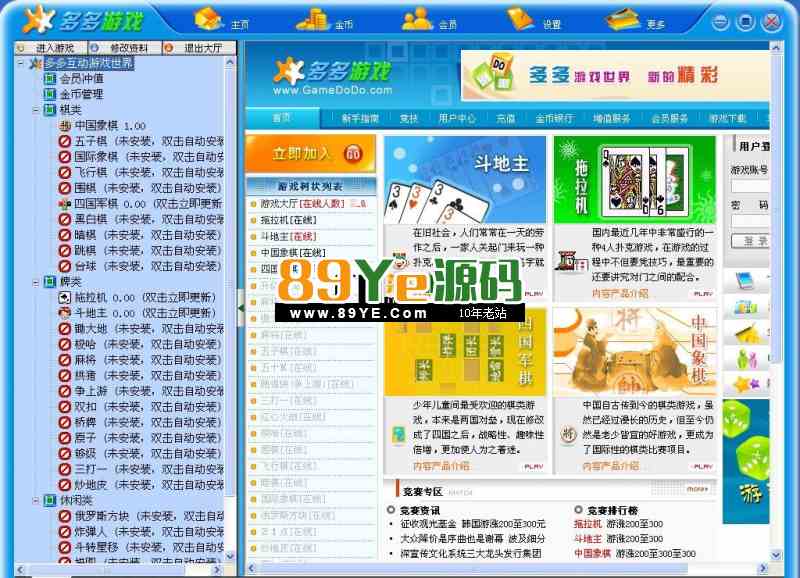Open 充值 nav tab
The image size is (800, 578).
pos(506,119)
